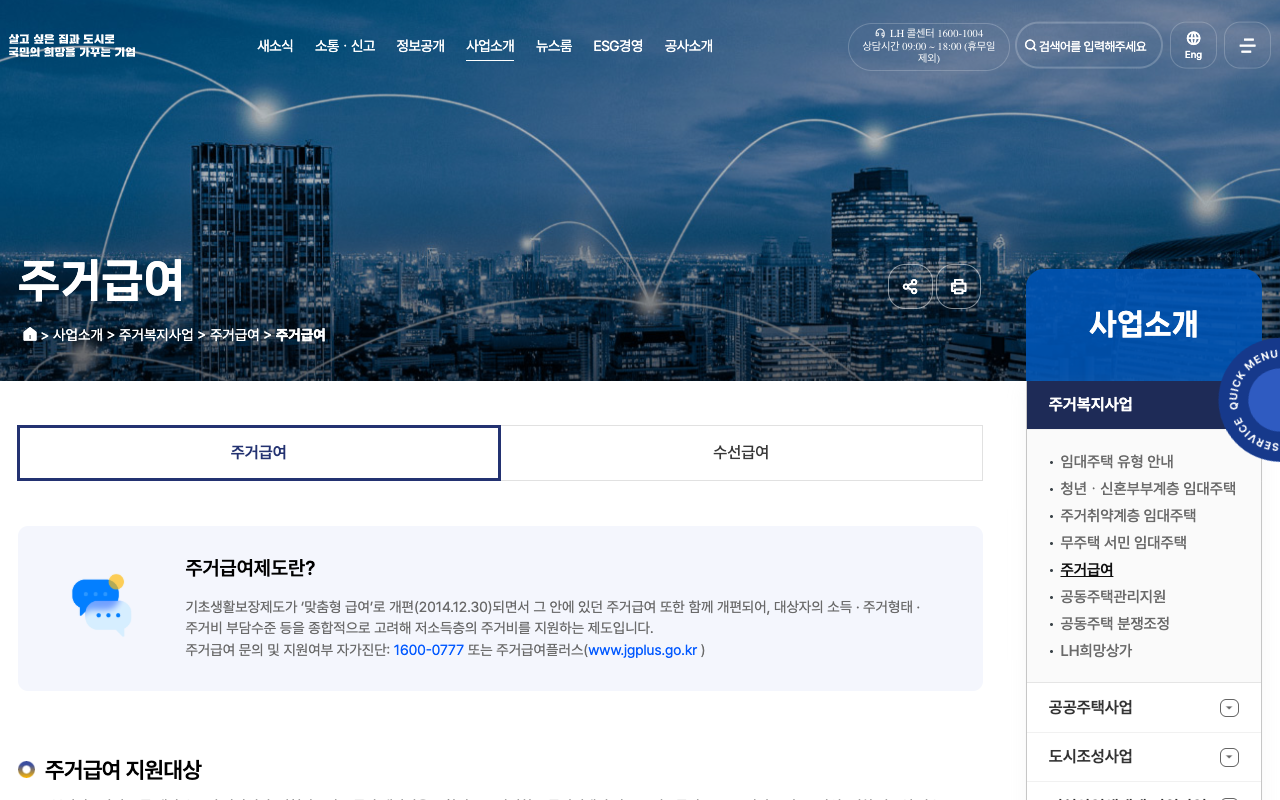Click 사업소개 in the breadcrumb

point(78,335)
